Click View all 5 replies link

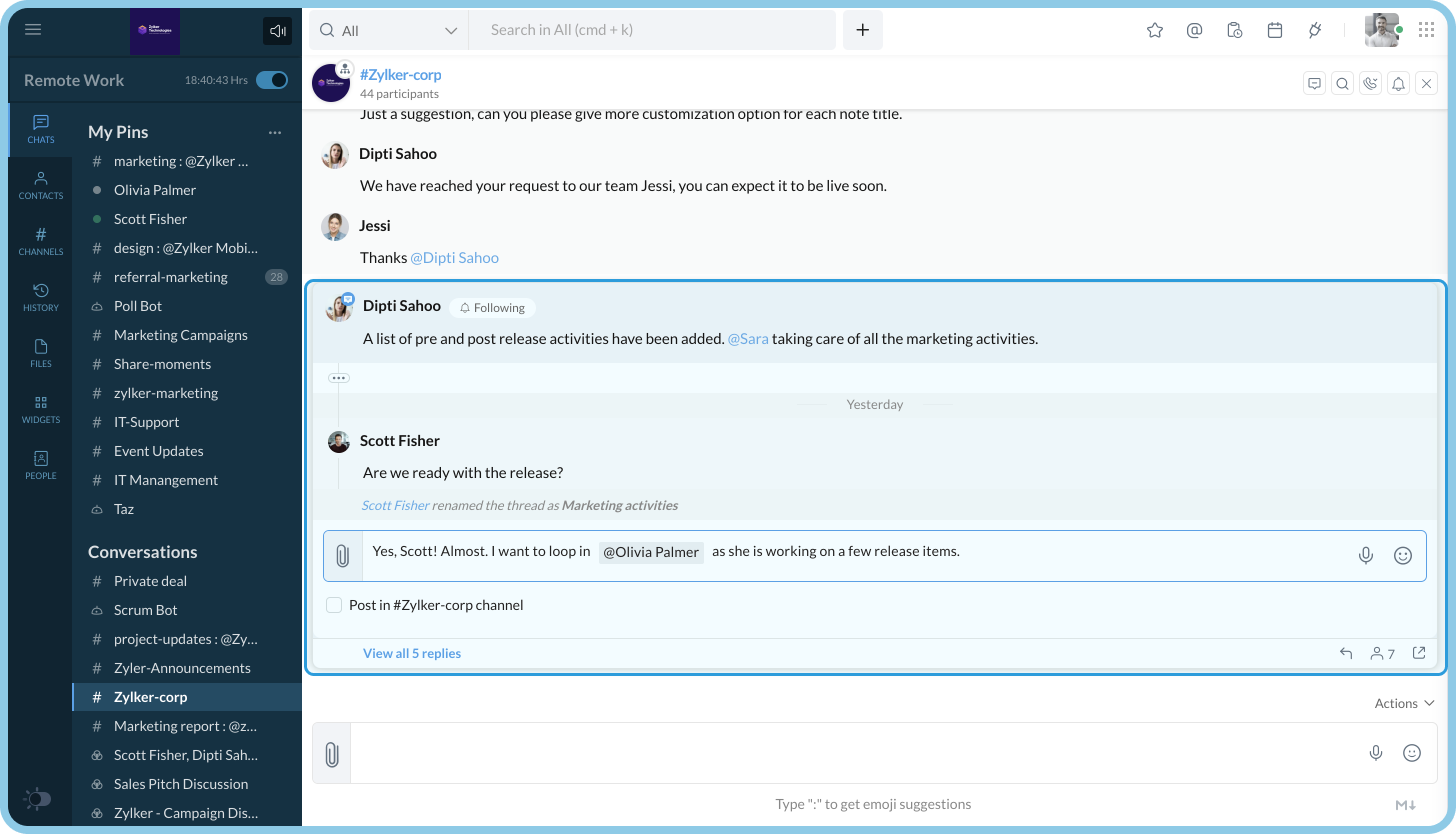(412, 653)
